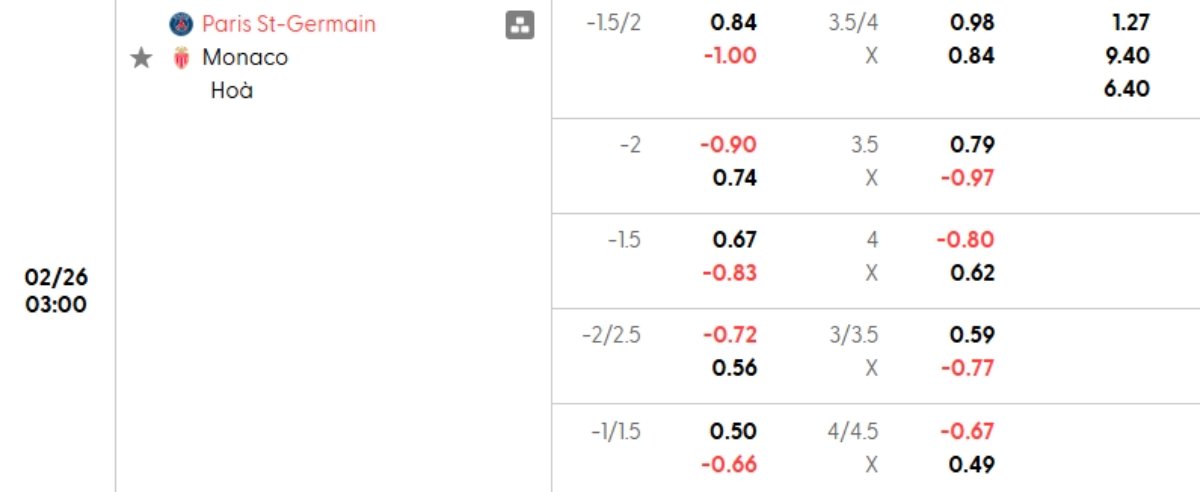Click the -0.83 handicap odds
The image size is (1200, 492).
(729, 273)
